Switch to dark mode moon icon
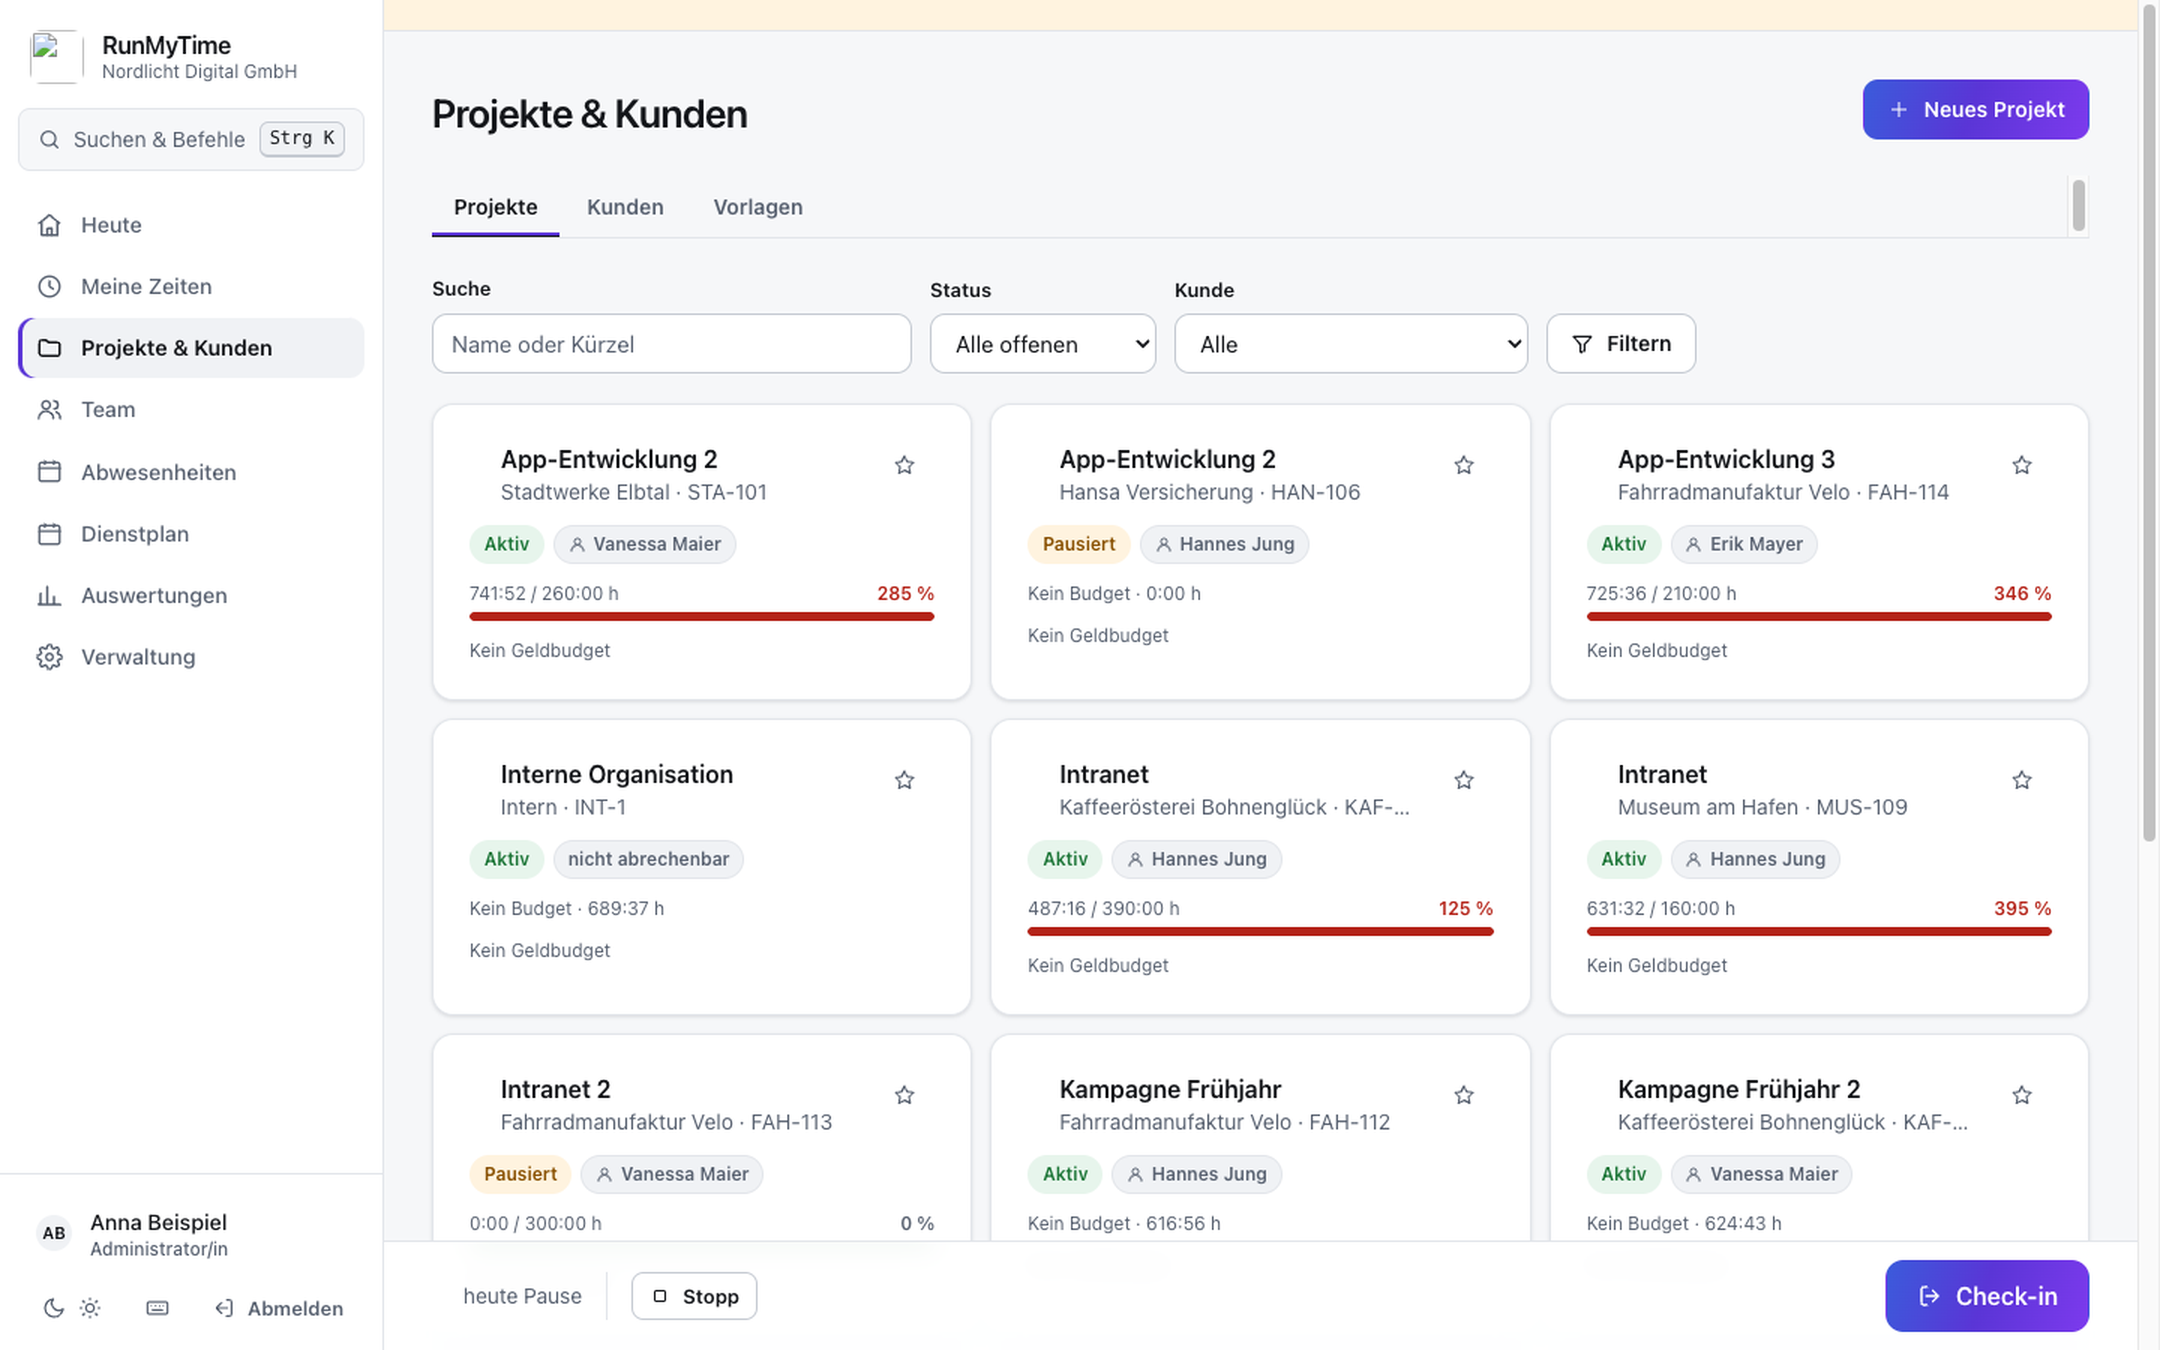2160x1350 pixels. (54, 1308)
